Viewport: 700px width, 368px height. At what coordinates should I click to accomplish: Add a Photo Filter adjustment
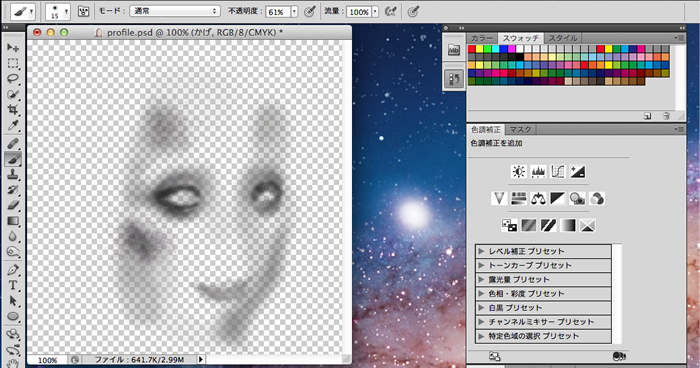[x=577, y=198]
